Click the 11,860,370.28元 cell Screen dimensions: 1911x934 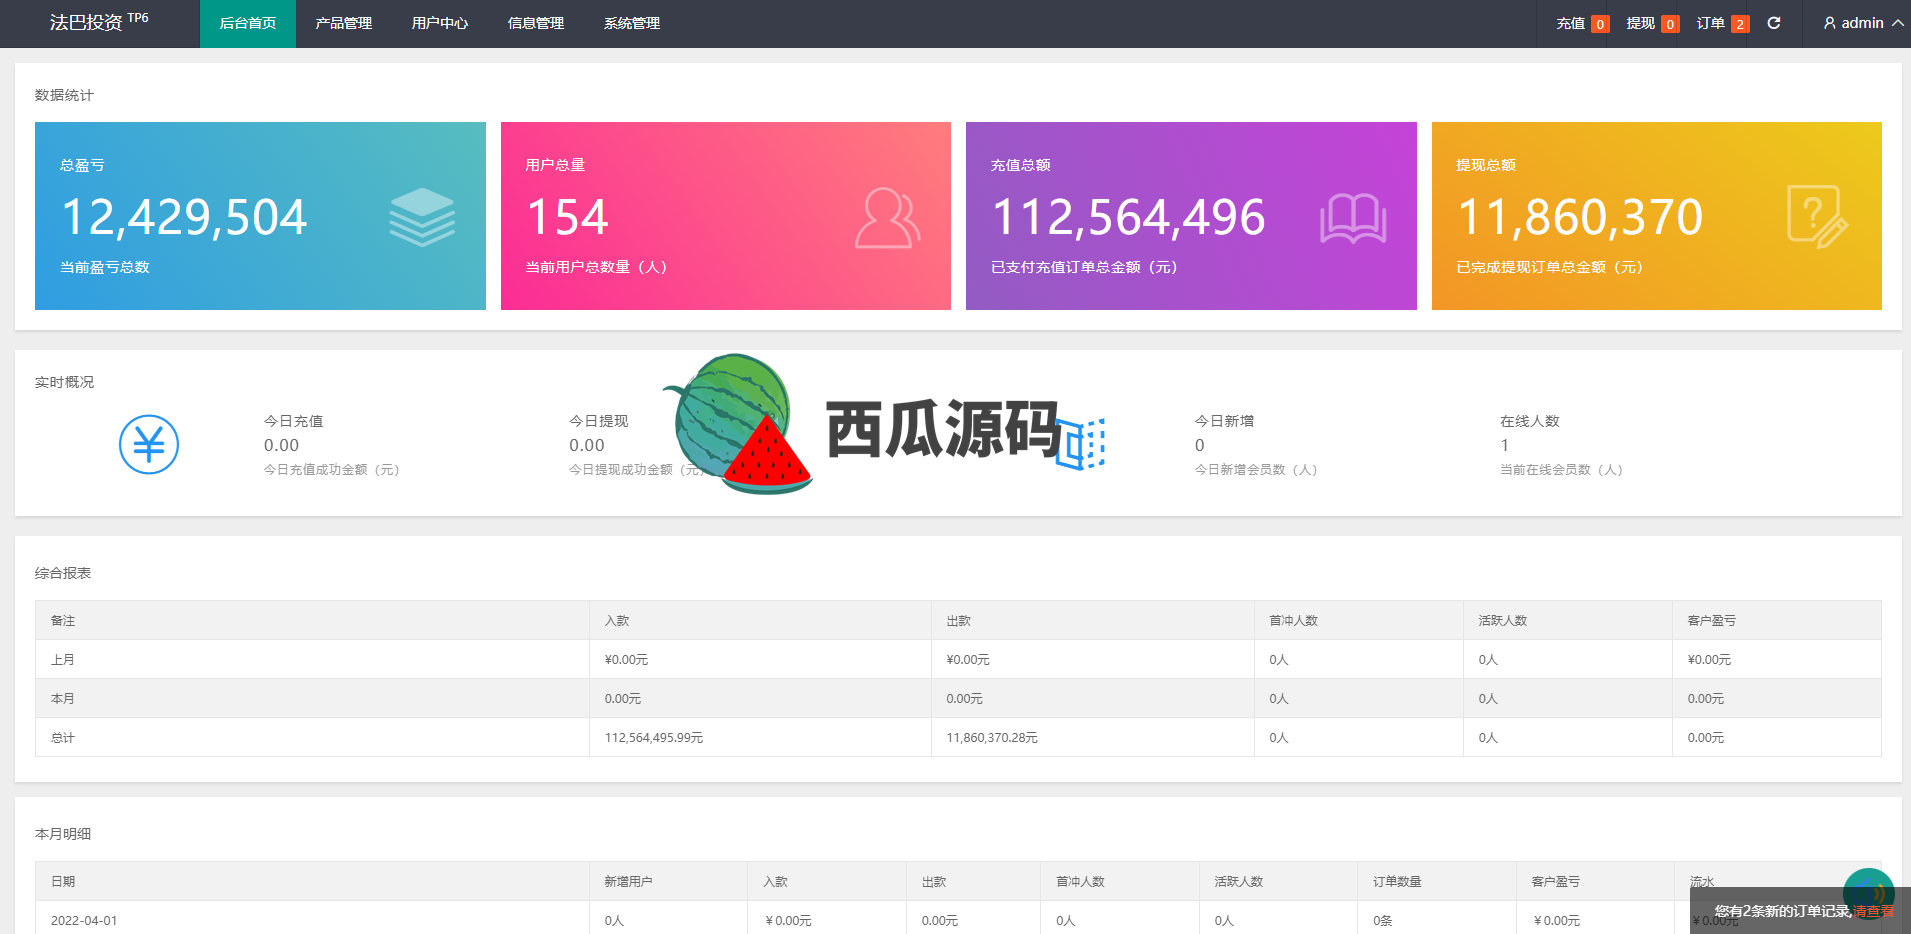click(x=992, y=737)
